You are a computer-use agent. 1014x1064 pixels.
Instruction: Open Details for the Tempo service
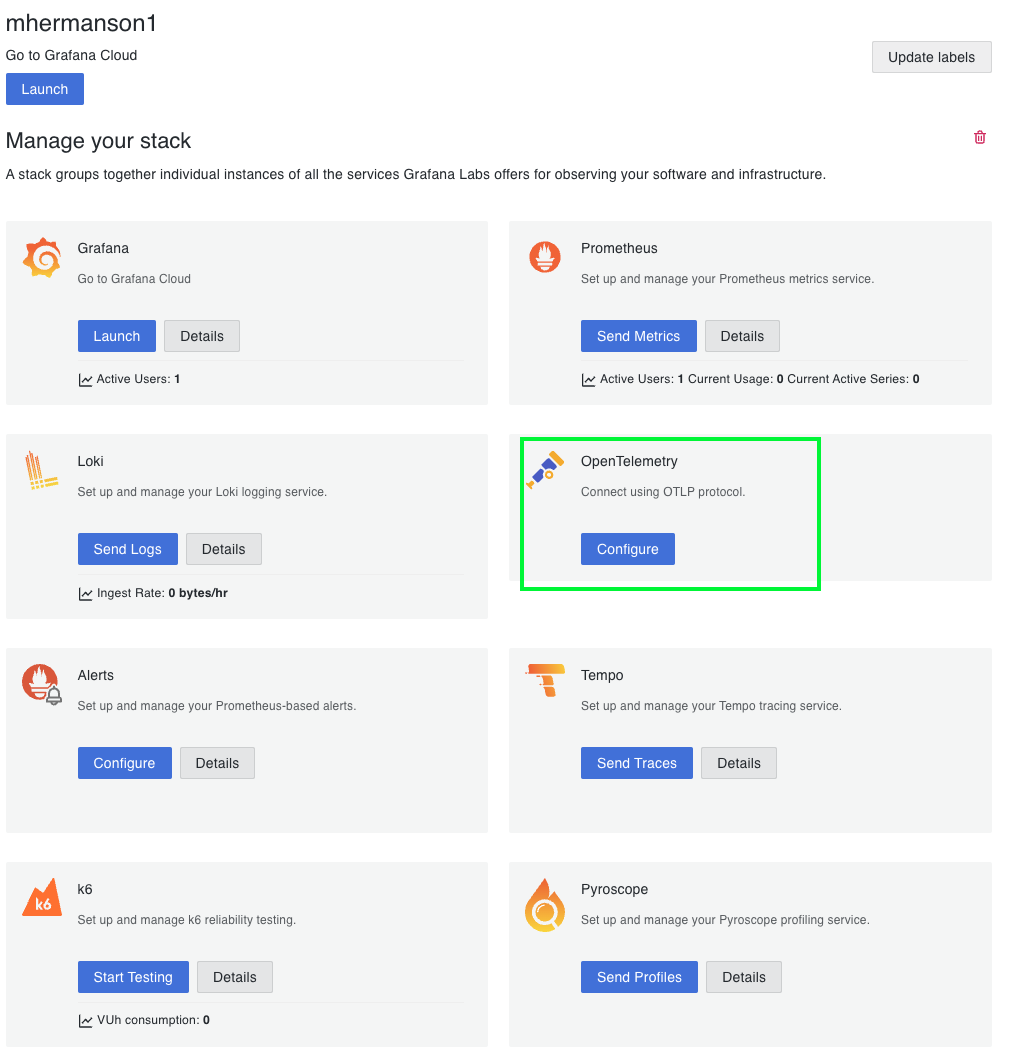738,763
